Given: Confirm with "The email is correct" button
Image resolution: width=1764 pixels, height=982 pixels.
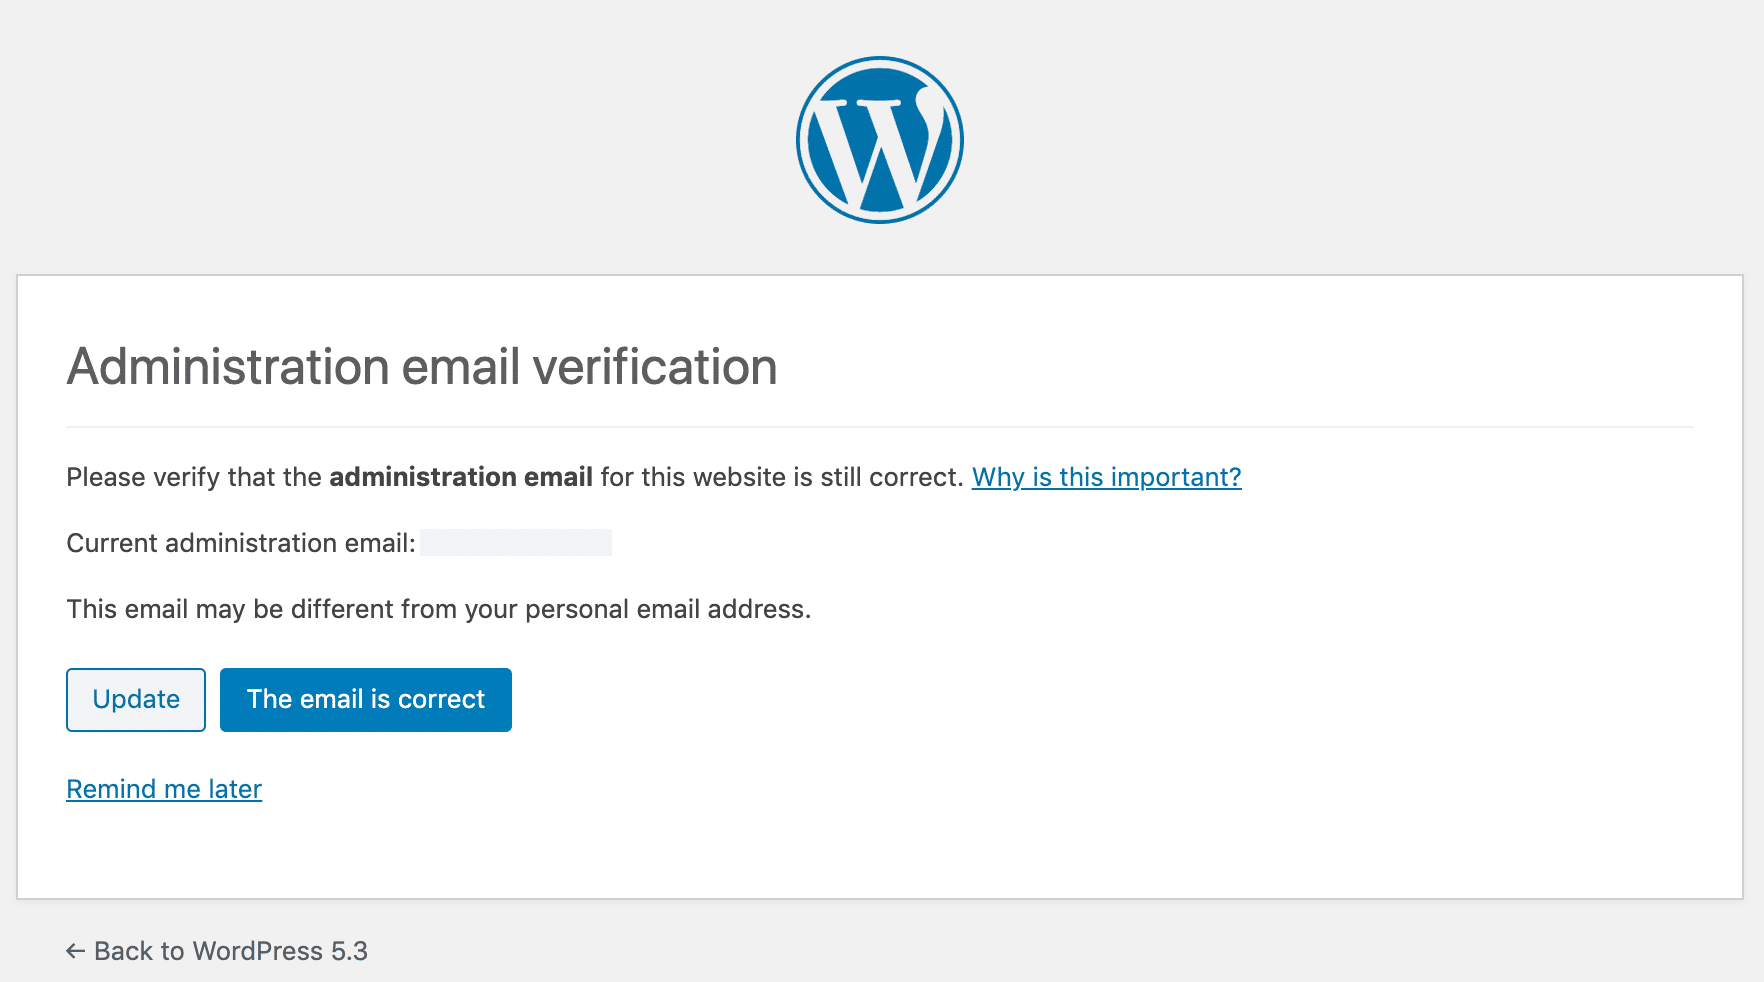Looking at the screenshot, I should tap(365, 700).
